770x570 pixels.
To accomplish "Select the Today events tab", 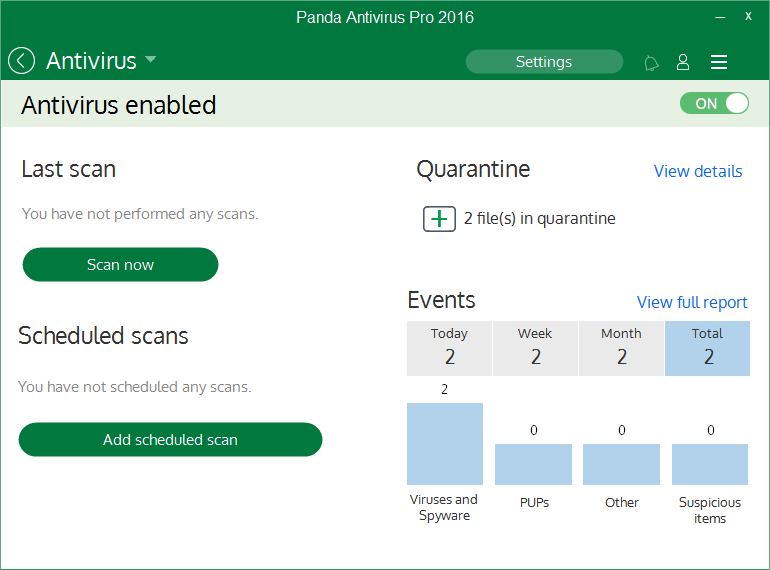I will coord(449,347).
